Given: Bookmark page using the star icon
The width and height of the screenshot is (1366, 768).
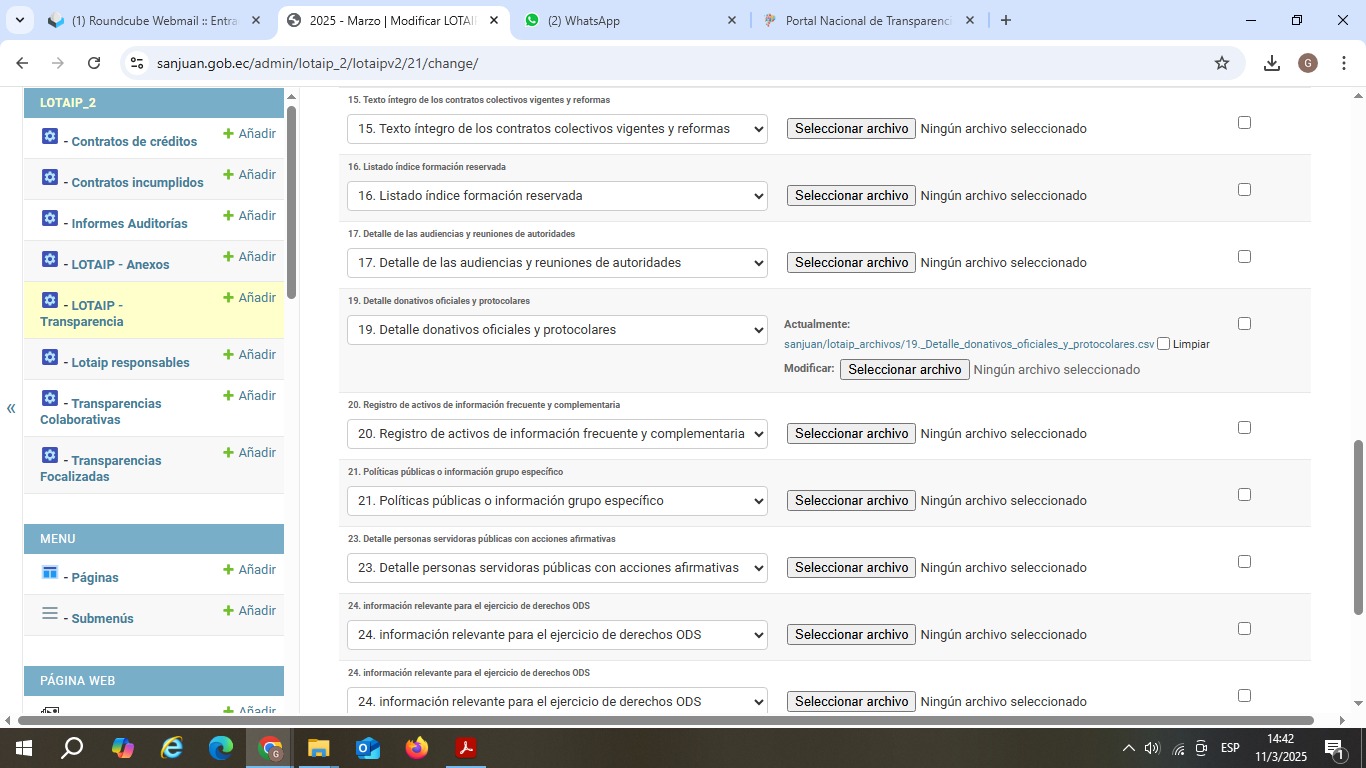Looking at the screenshot, I should pyautogui.click(x=1222, y=63).
